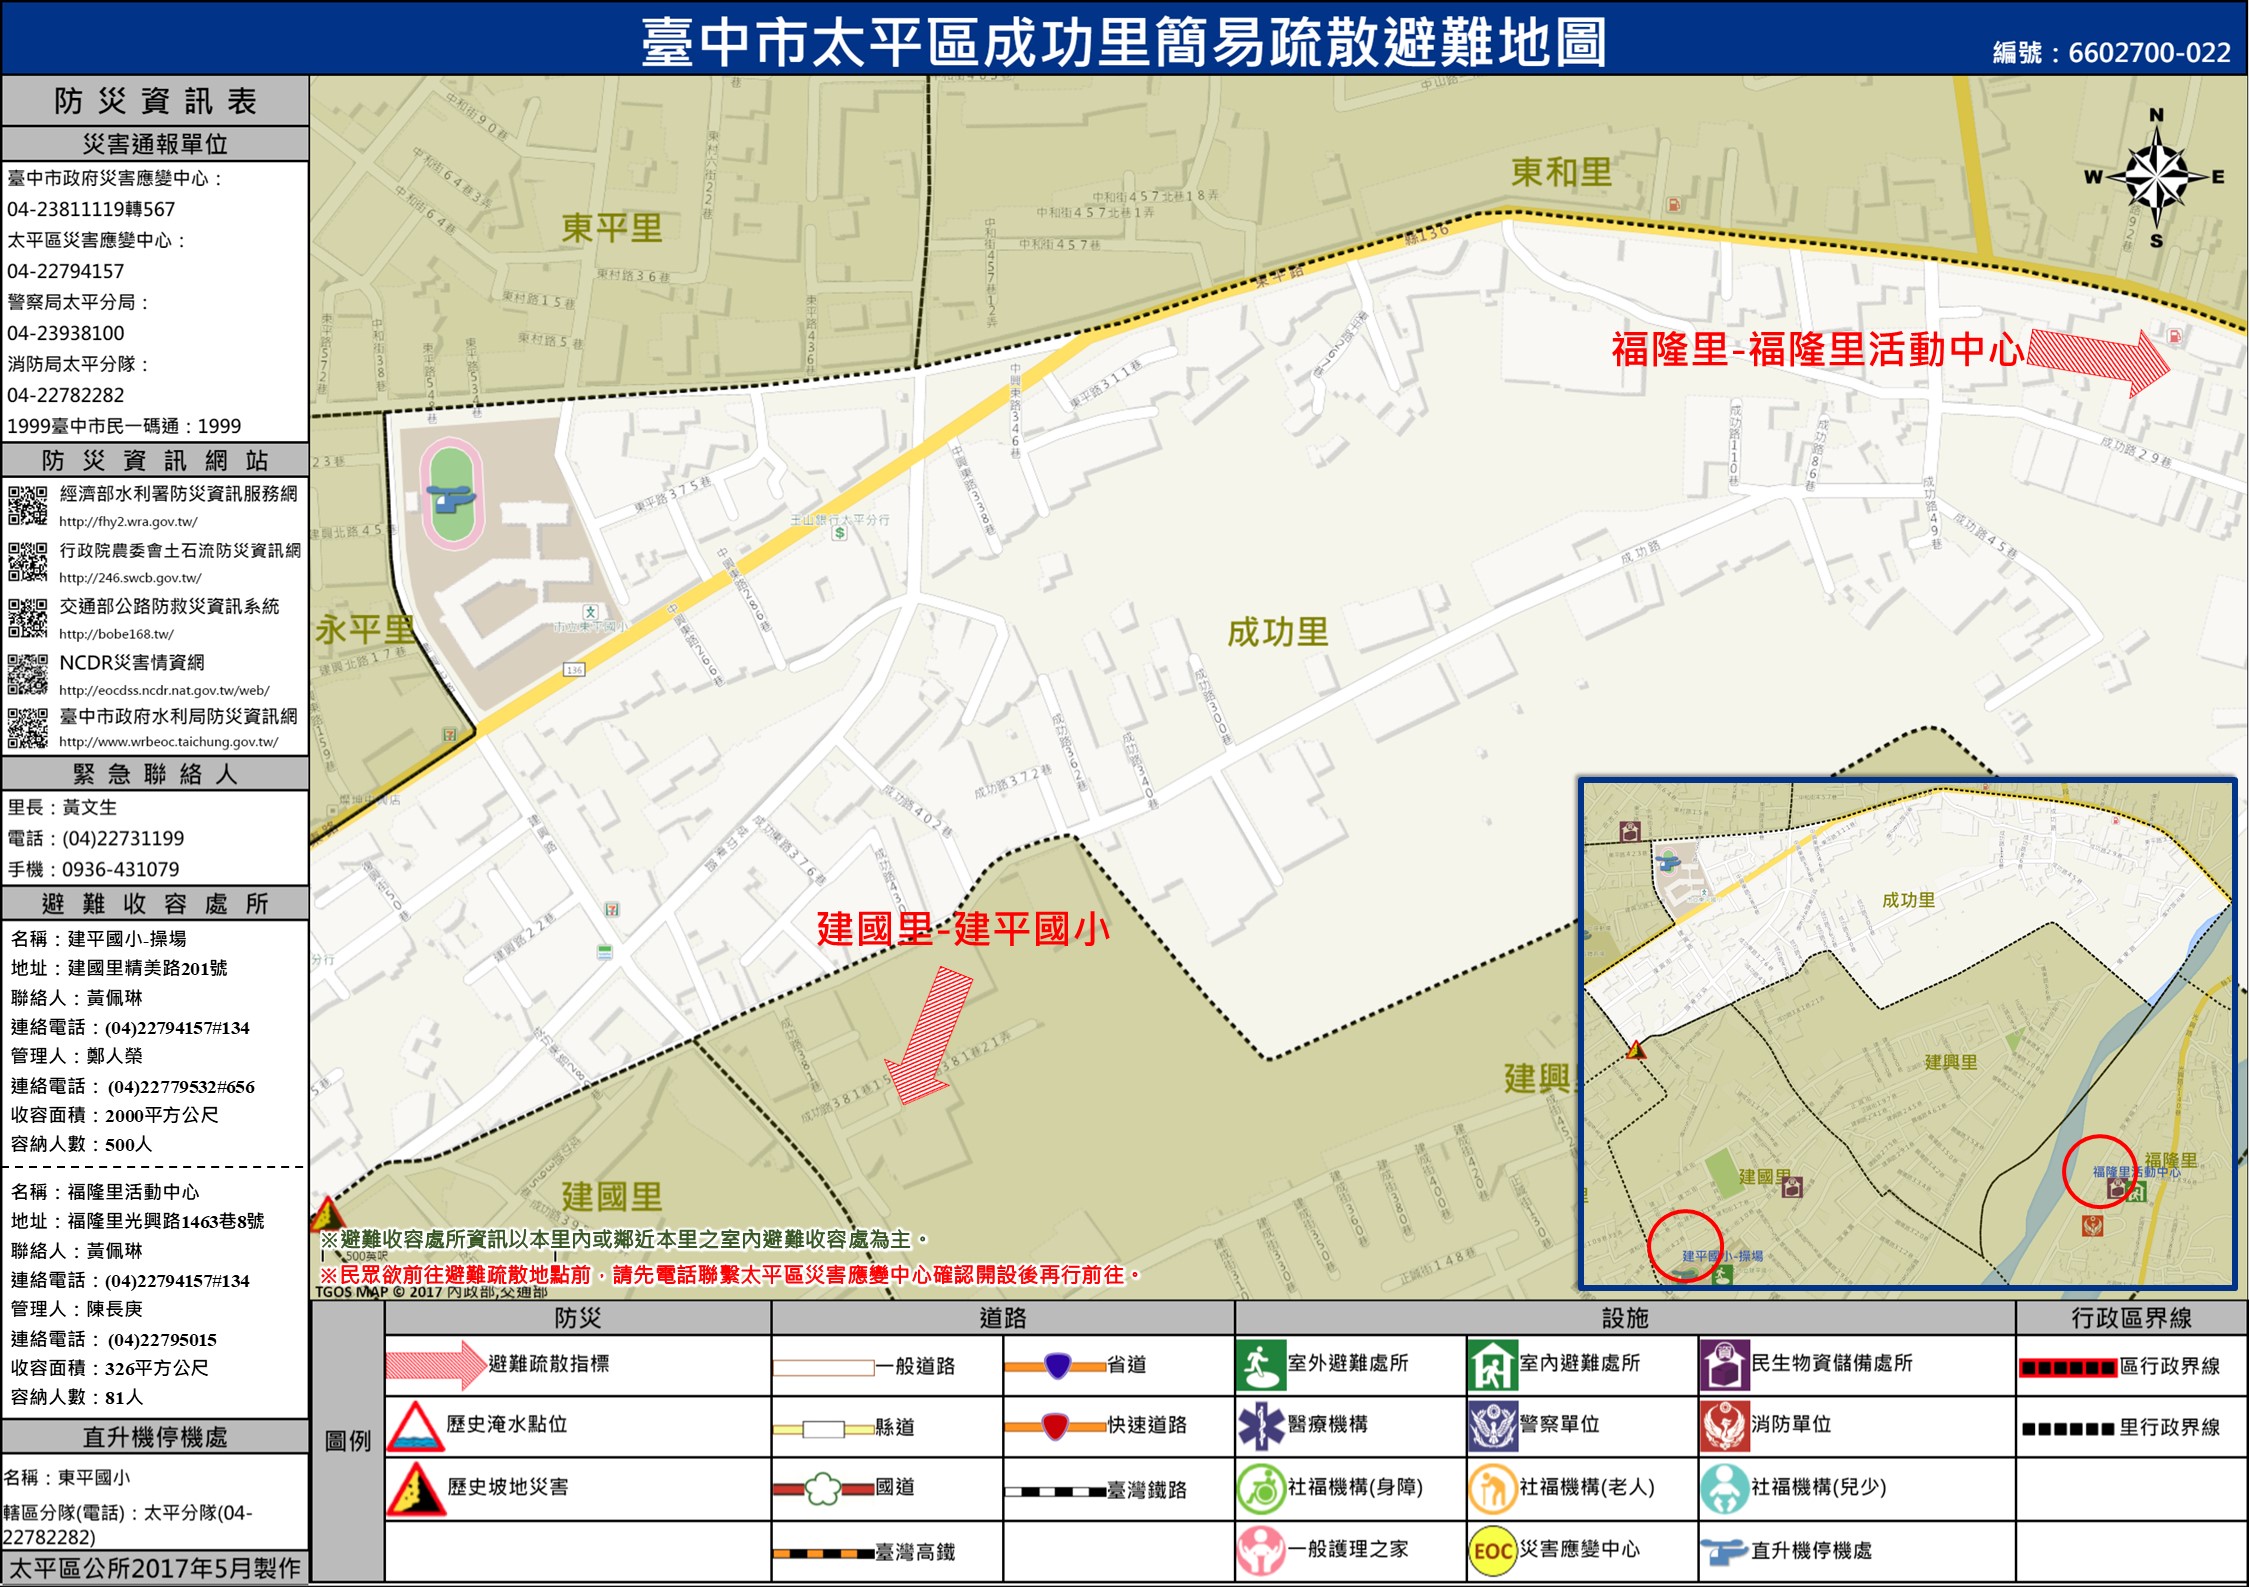Open the fhy2.wra.gov.tw link

coord(128,522)
